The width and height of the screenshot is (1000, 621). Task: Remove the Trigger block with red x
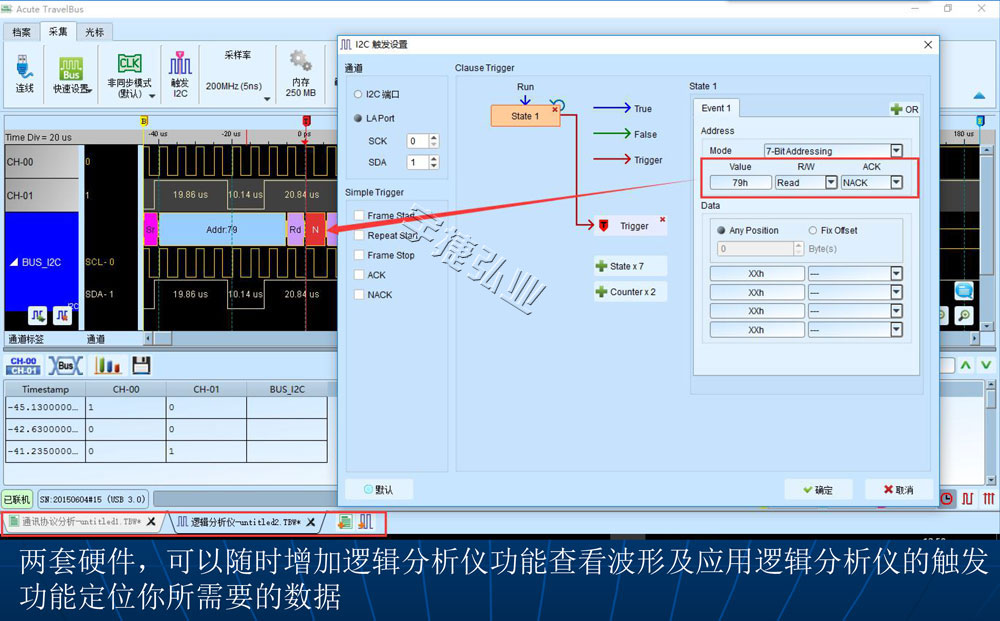coord(663,219)
